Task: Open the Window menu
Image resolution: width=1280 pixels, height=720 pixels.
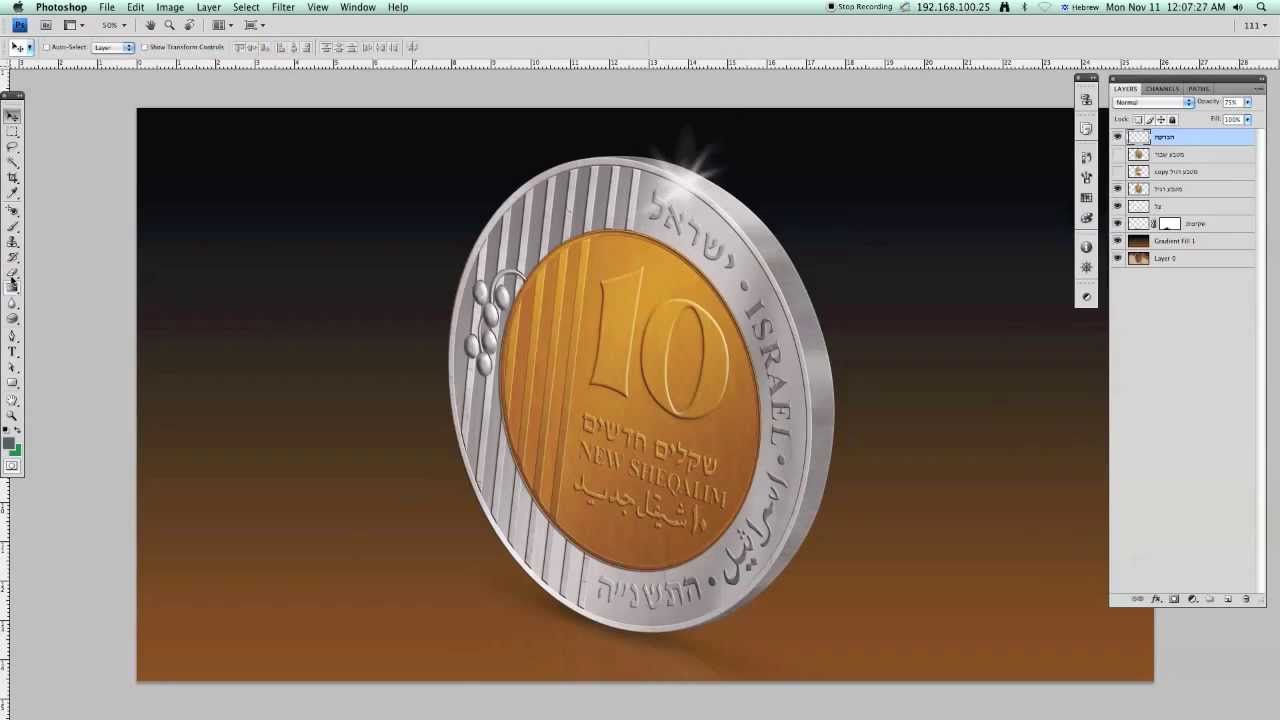Action: pos(357,7)
